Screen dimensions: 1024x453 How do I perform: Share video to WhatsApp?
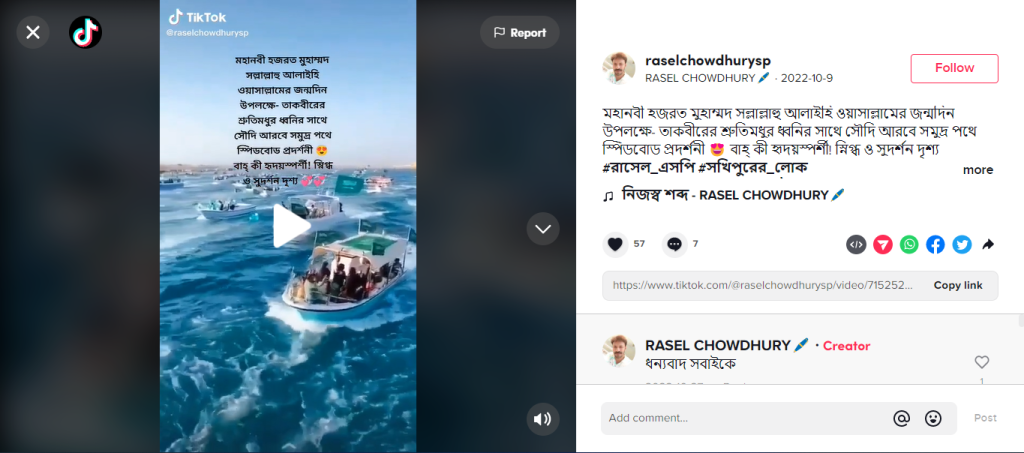pos(909,244)
